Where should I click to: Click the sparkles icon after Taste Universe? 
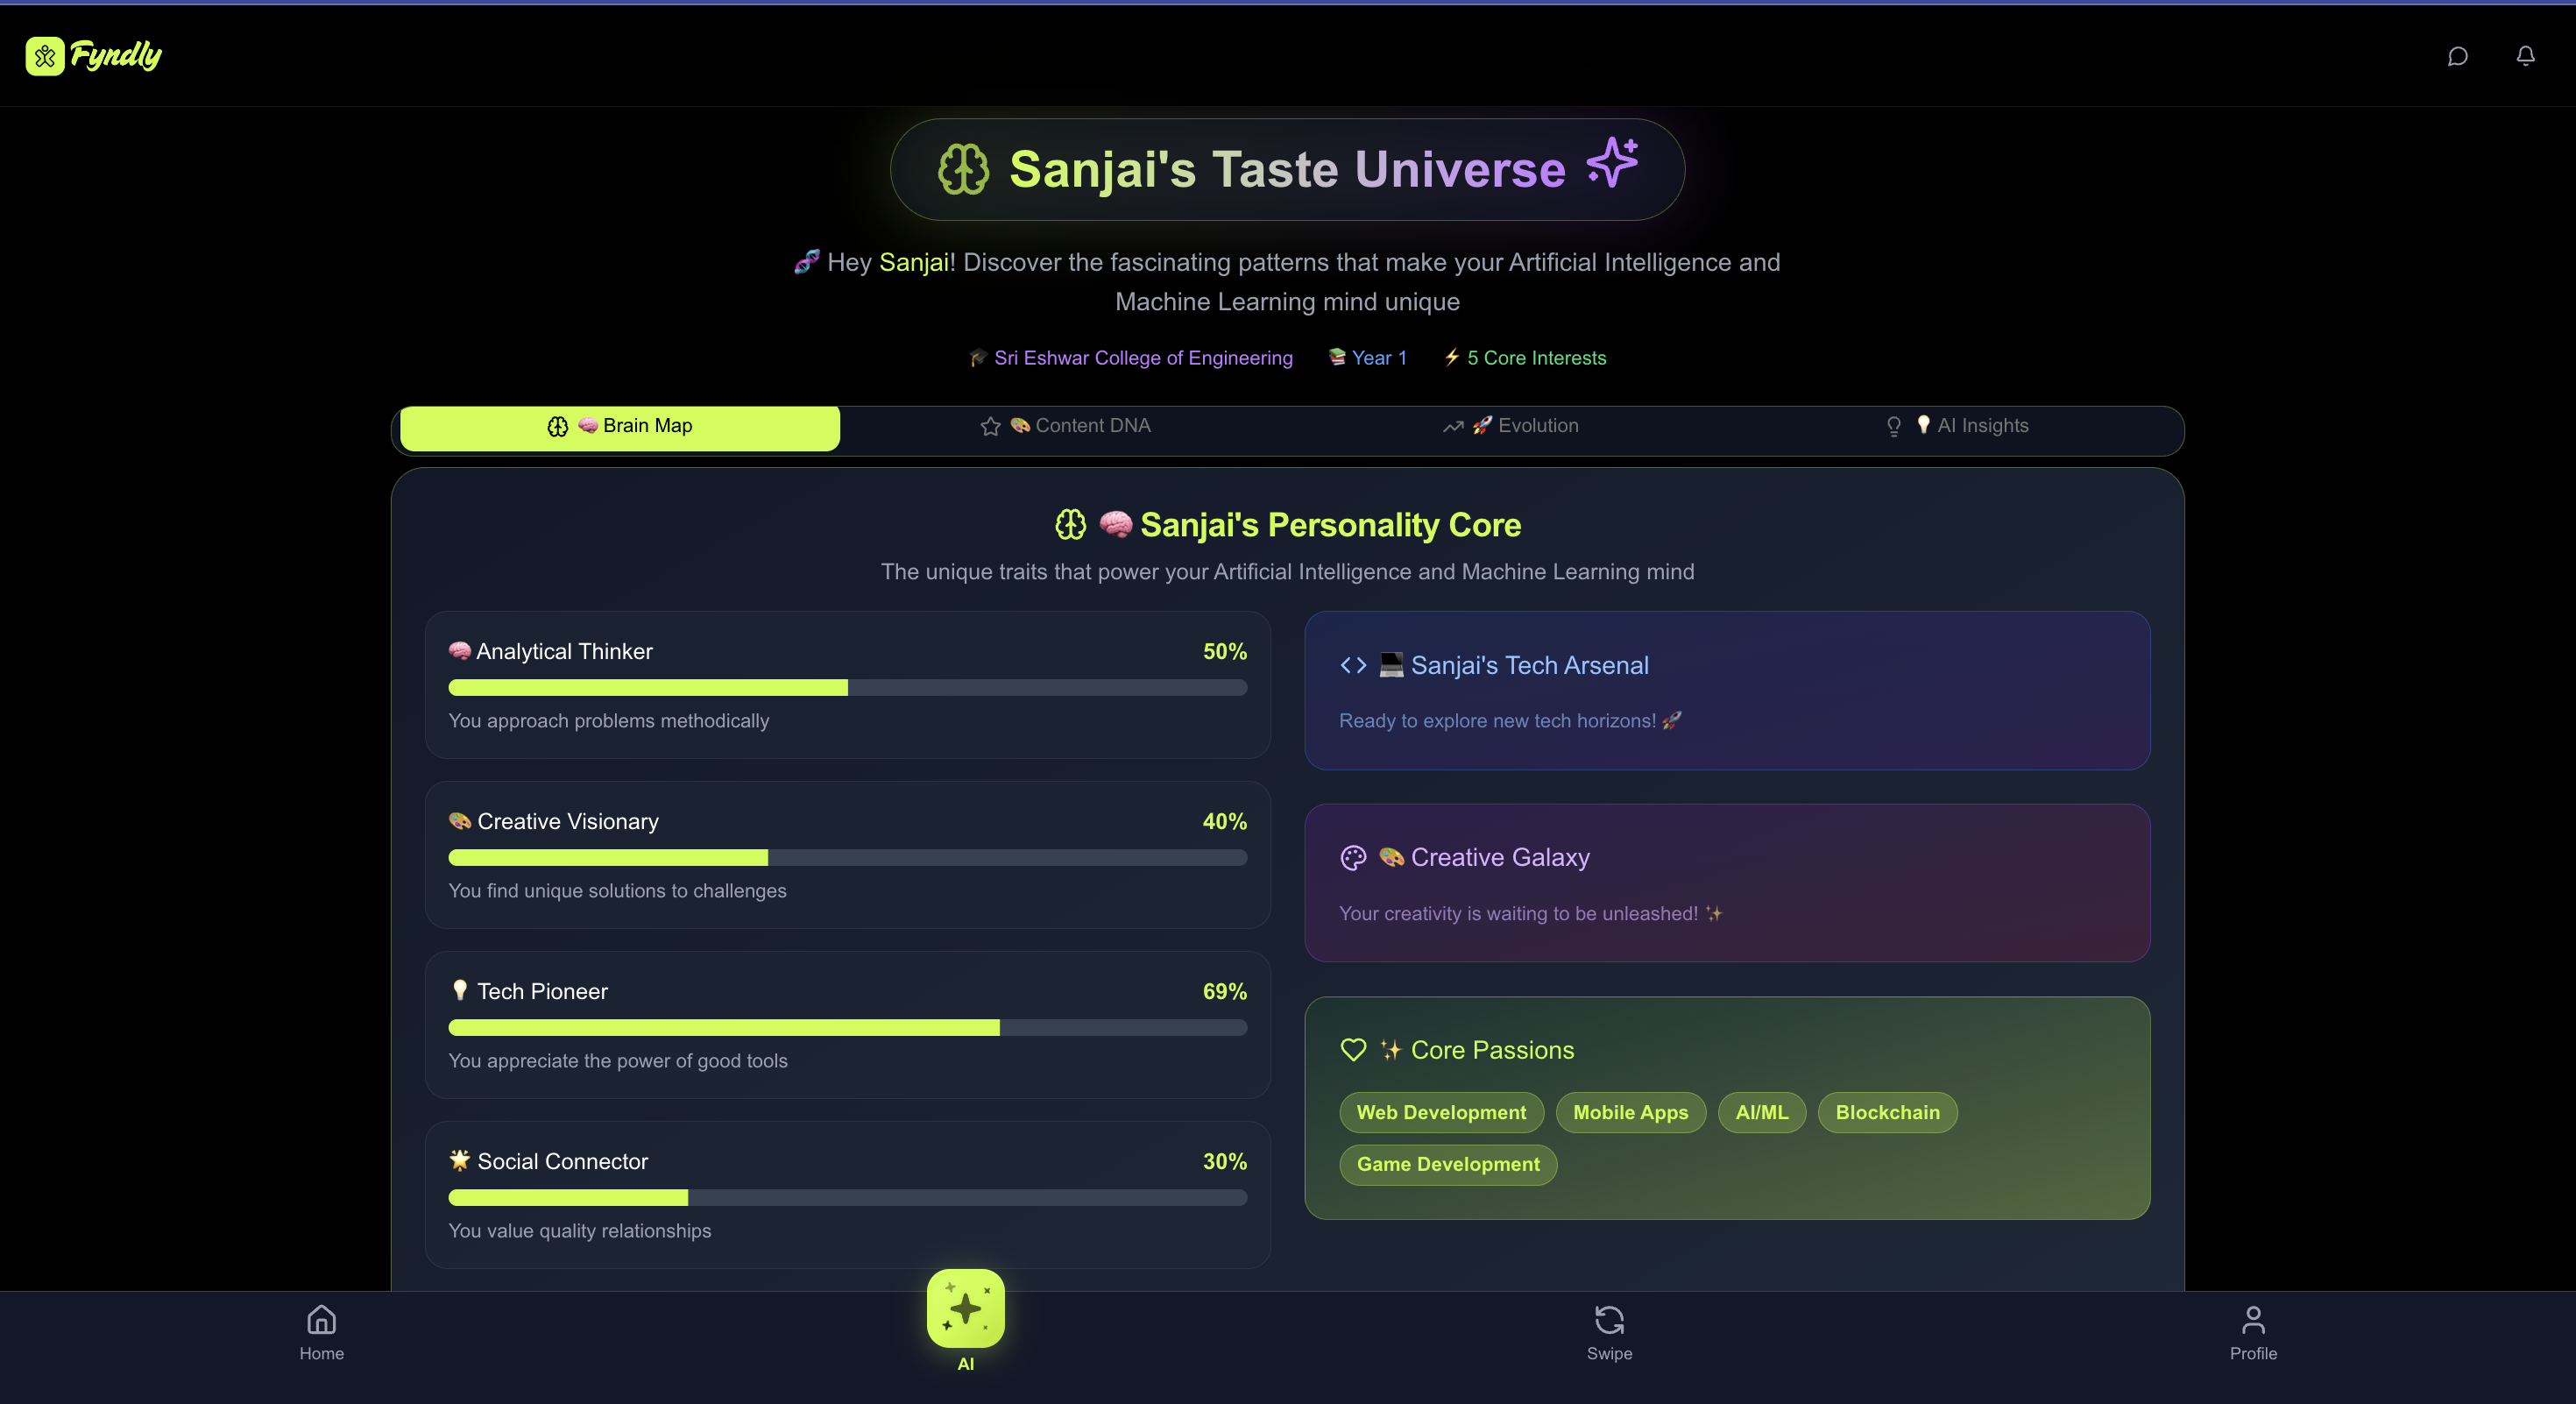[x=1612, y=163]
